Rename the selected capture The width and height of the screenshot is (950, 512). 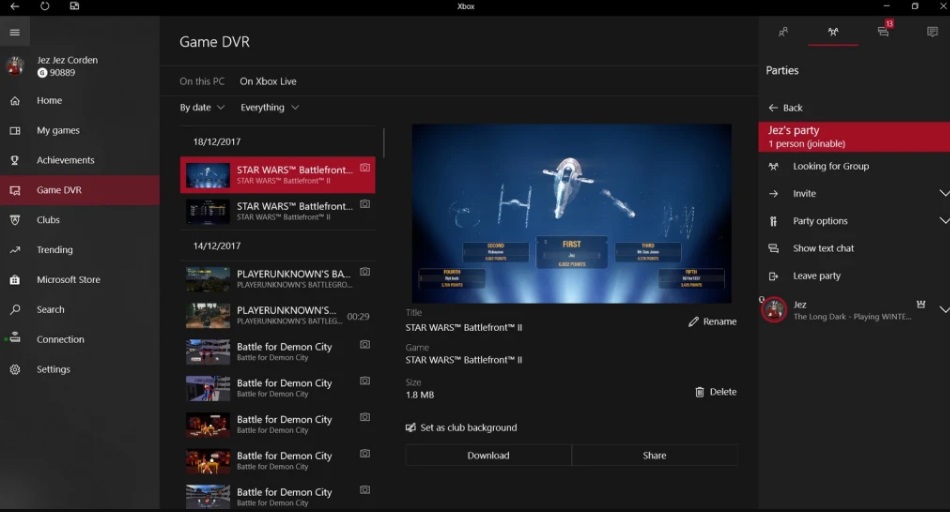712,322
